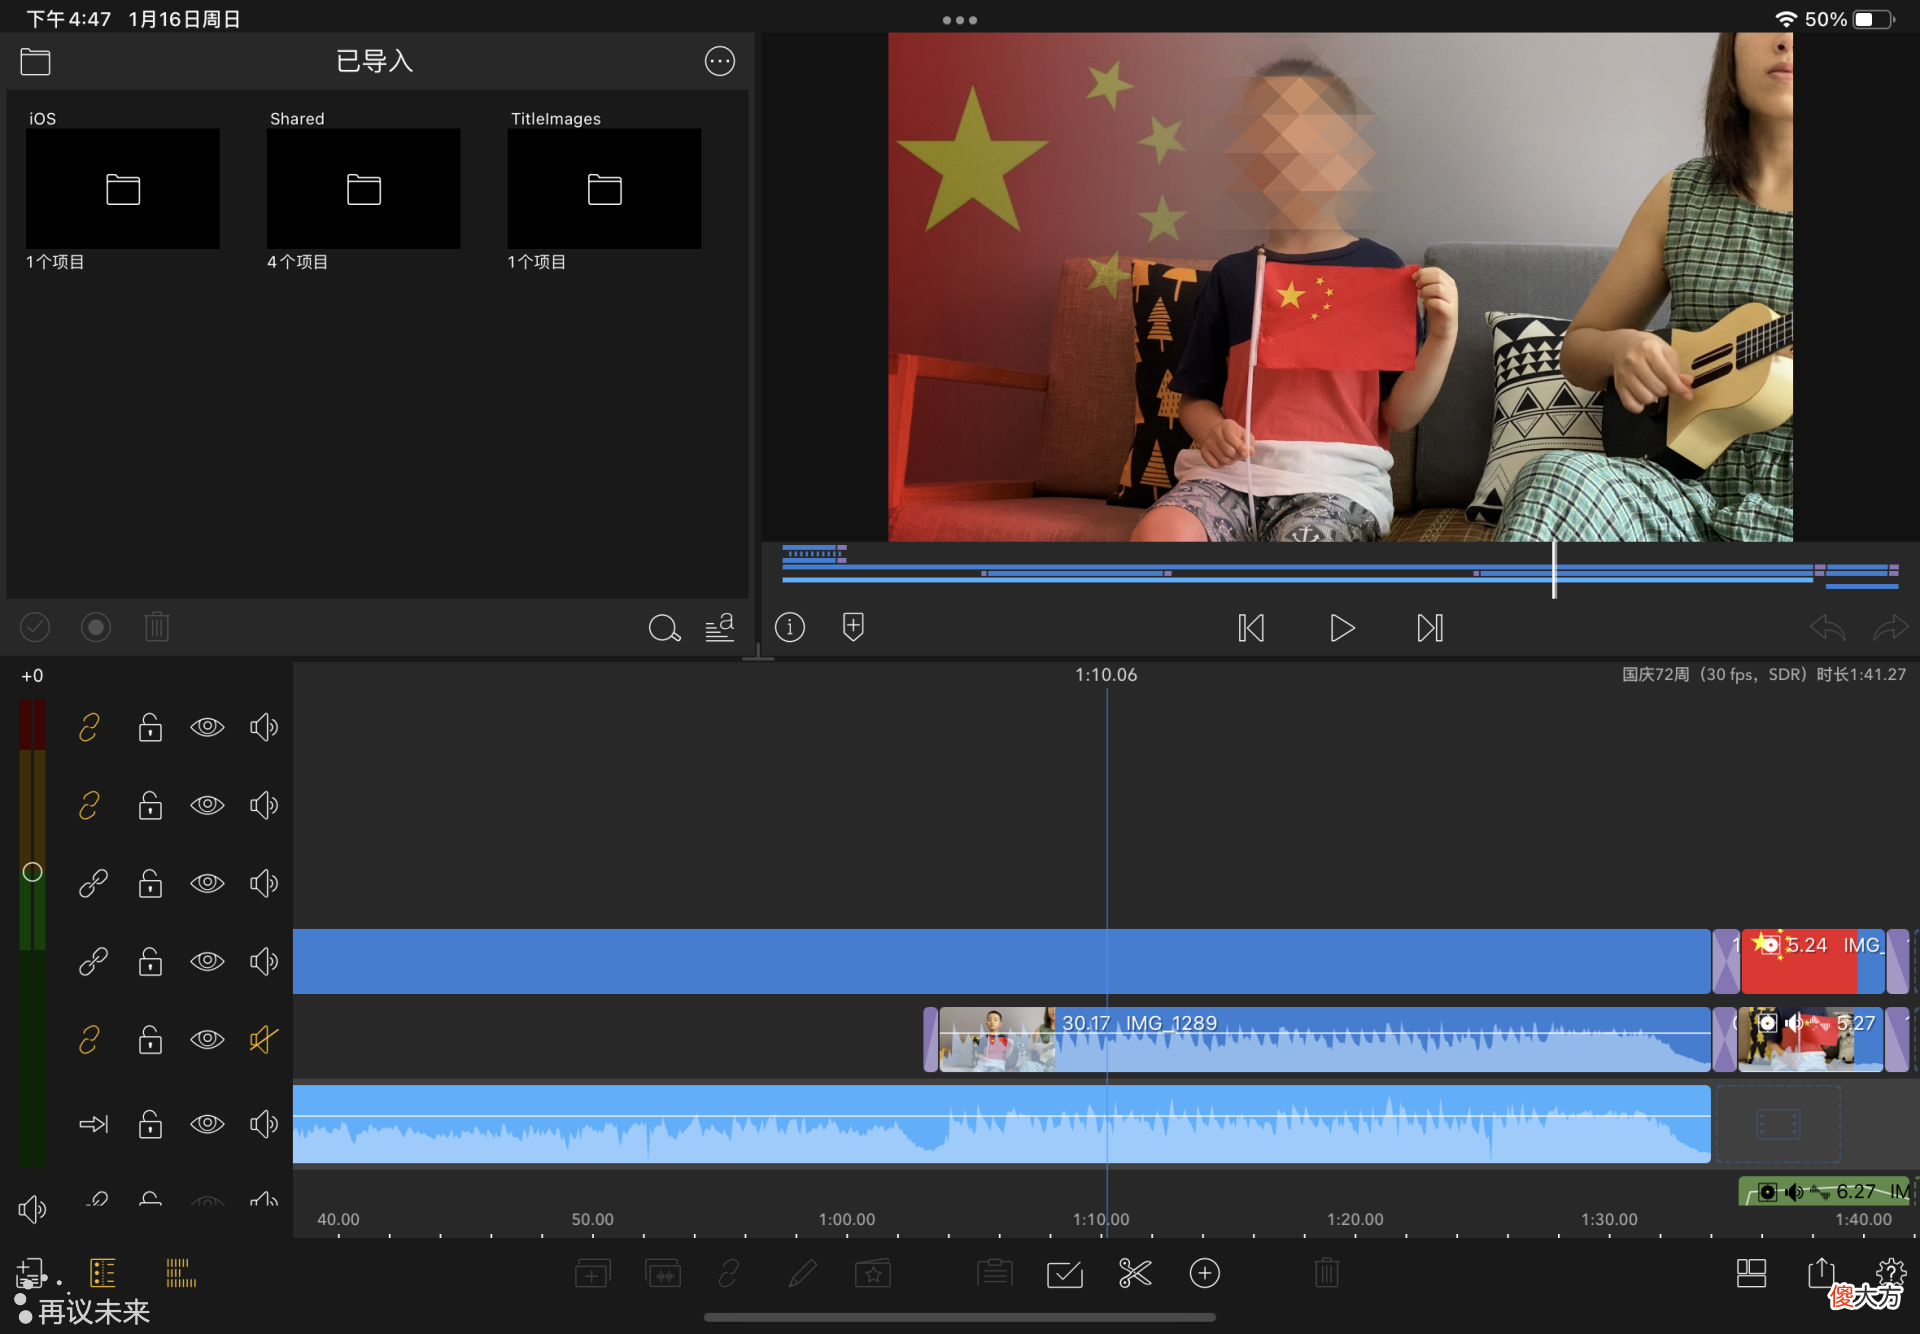
Task: Open the iOS folder thumbnail
Action: click(x=123, y=188)
